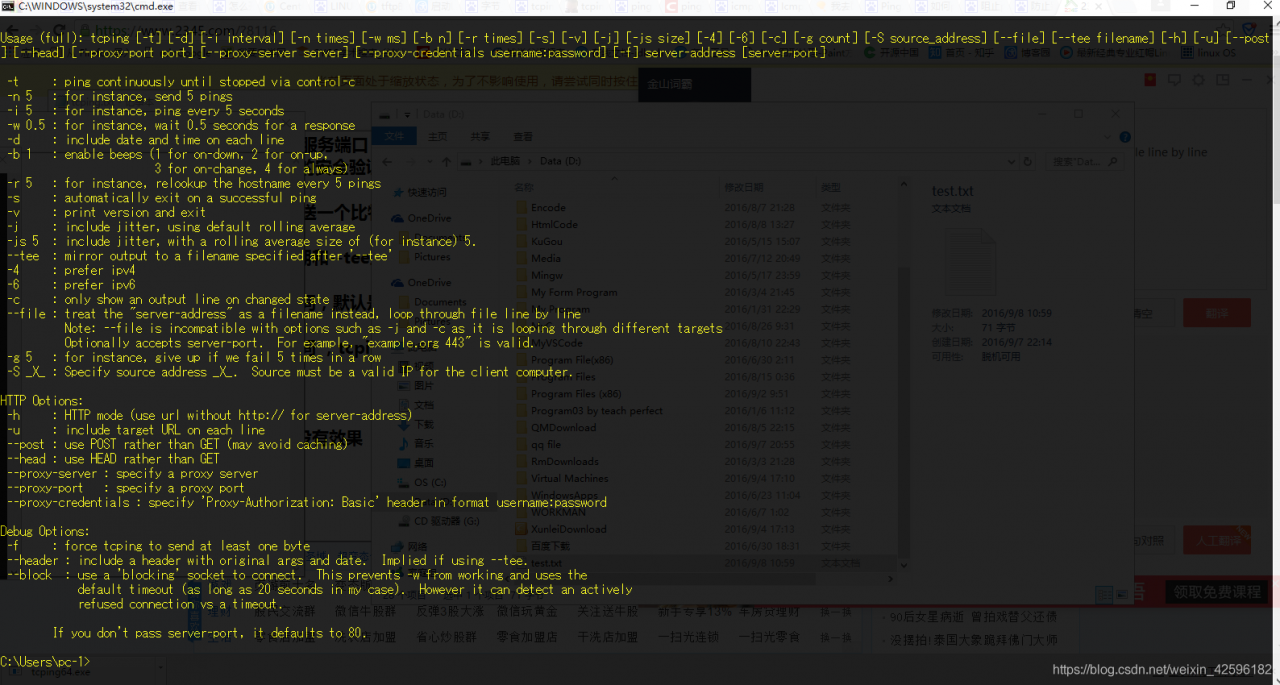Click the folder icon beside KuGou
Viewport: 1280px width, 685px height.
521,241
